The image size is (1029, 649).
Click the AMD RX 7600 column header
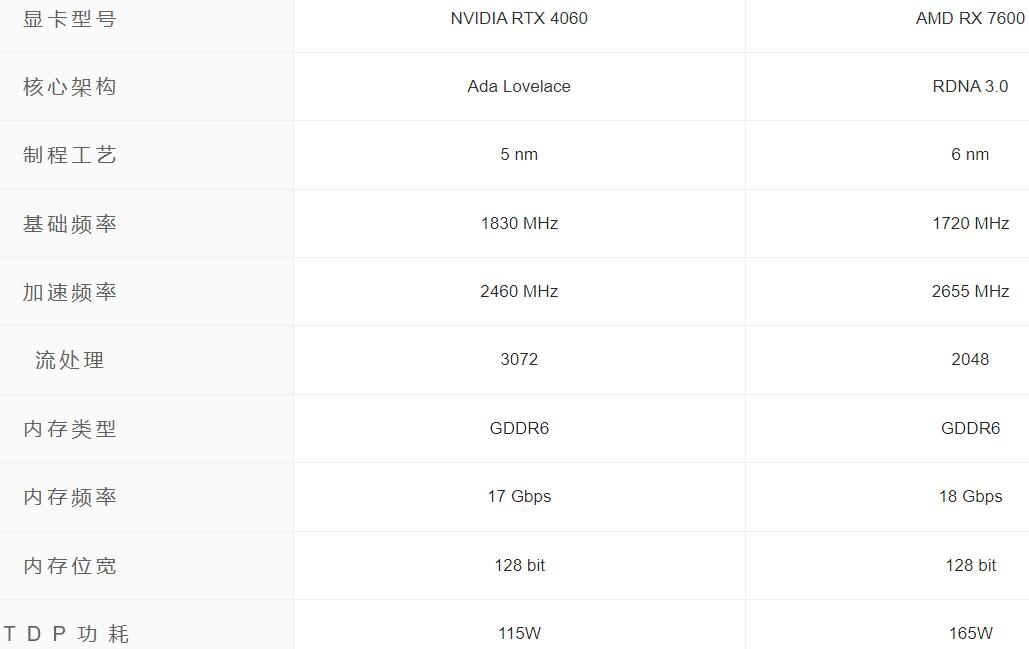(970, 18)
